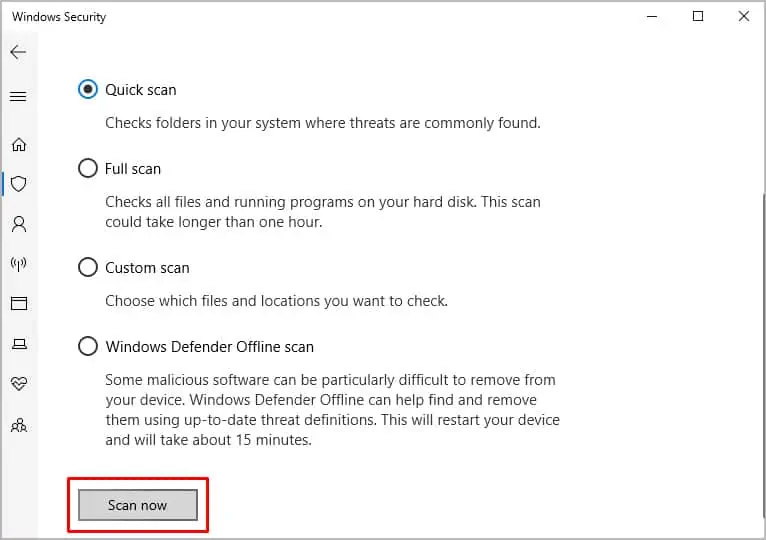Select the Quick scan radio button

point(88,89)
